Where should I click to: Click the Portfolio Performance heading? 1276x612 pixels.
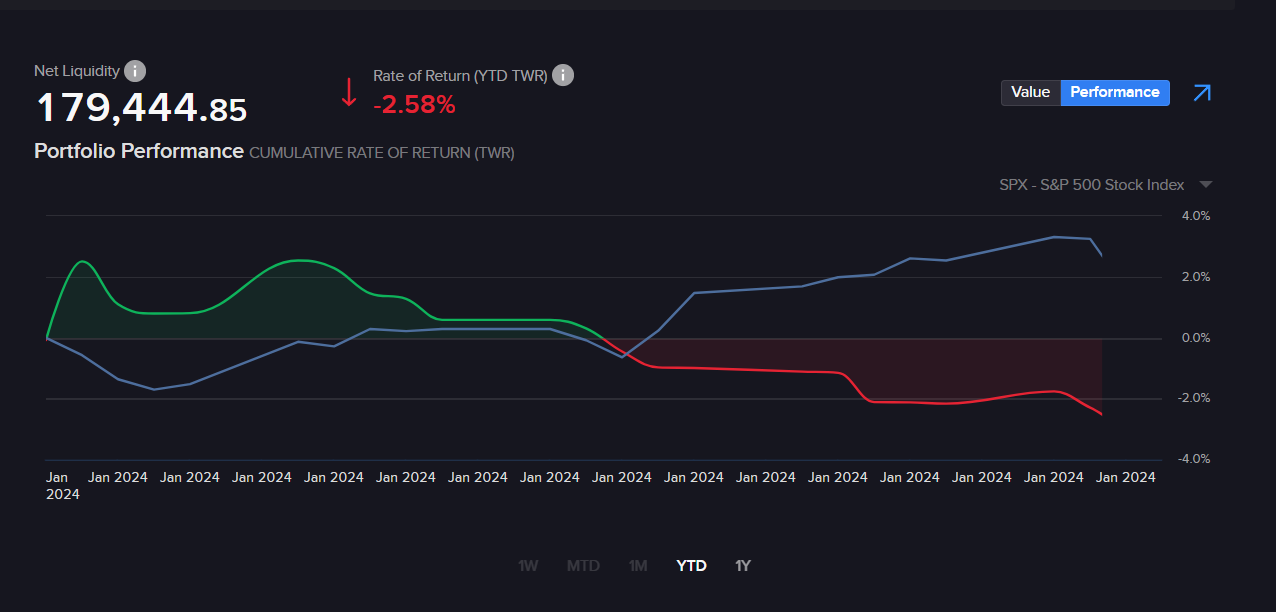pyautogui.click(x=139, y=151)
